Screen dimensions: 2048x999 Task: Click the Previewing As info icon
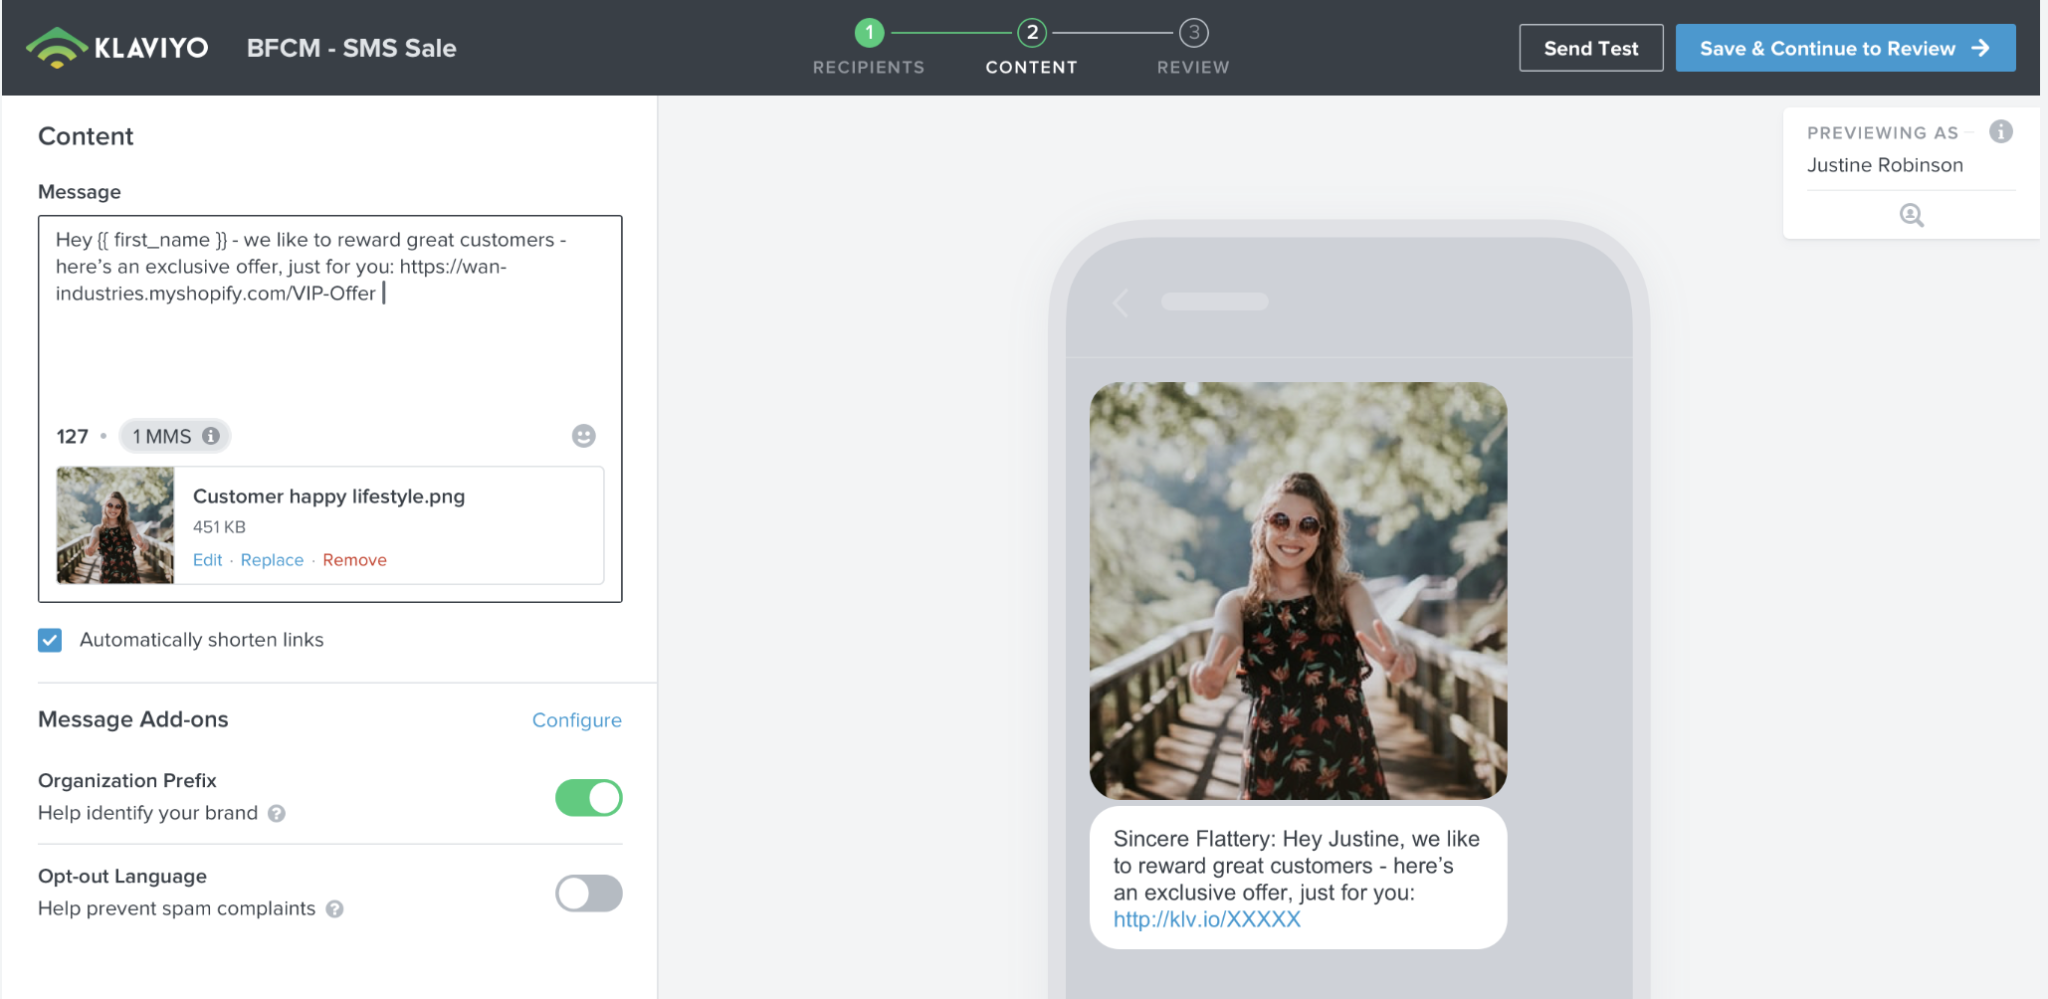(1999, 131)
